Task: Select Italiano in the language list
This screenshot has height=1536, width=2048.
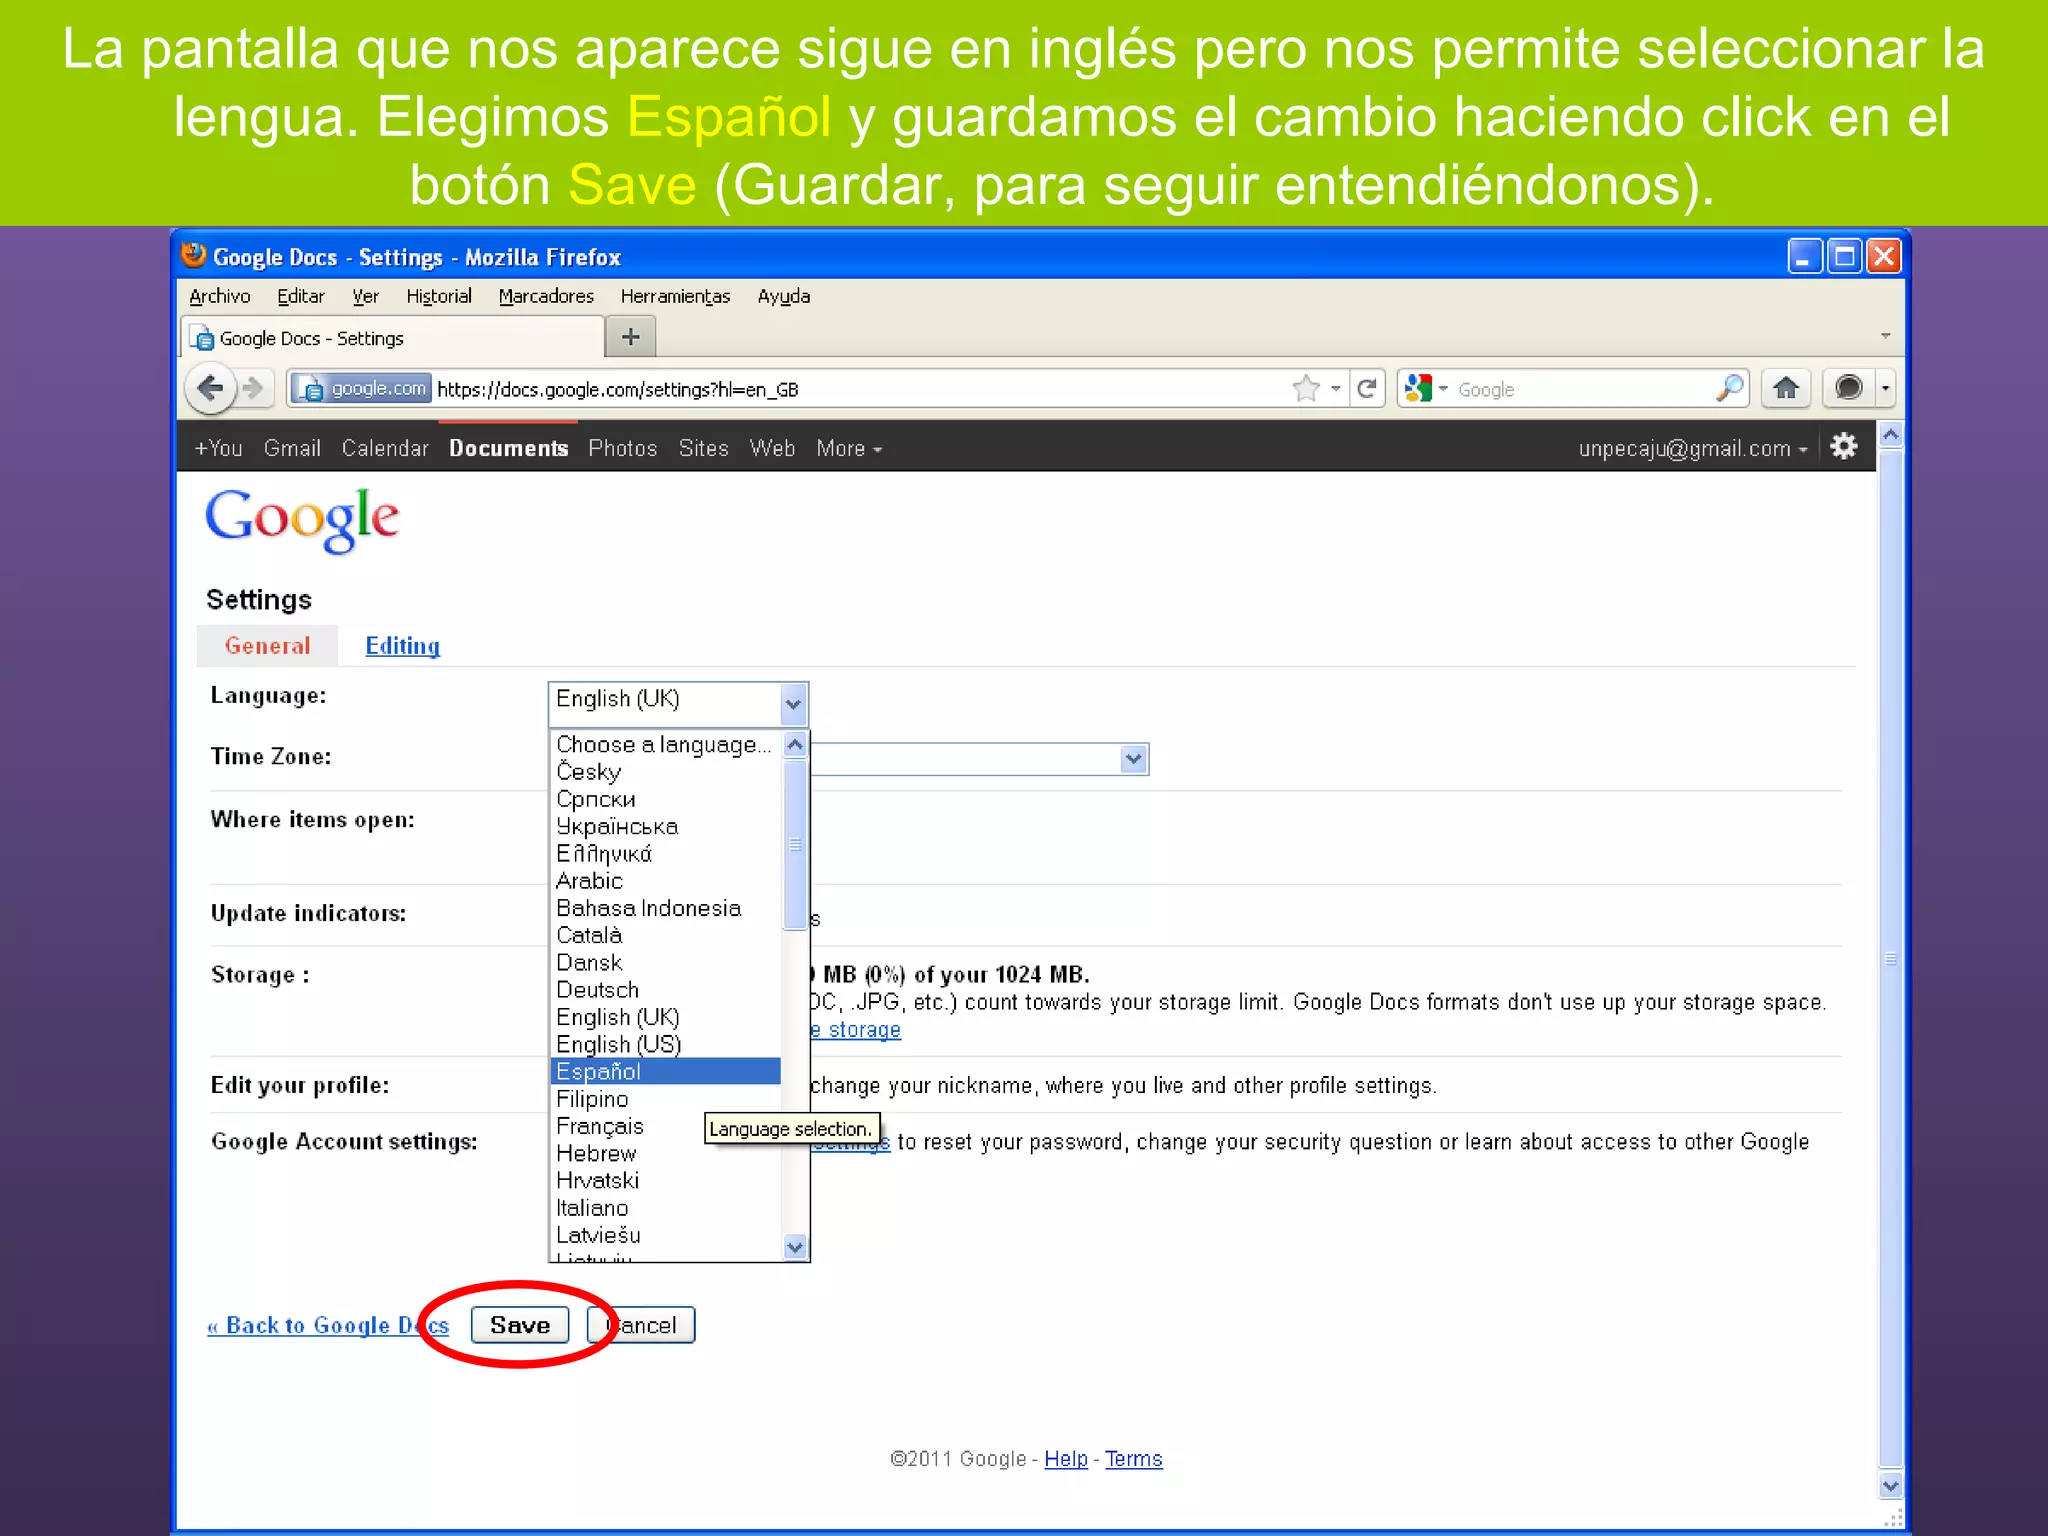Action: tap(666, 1208)
